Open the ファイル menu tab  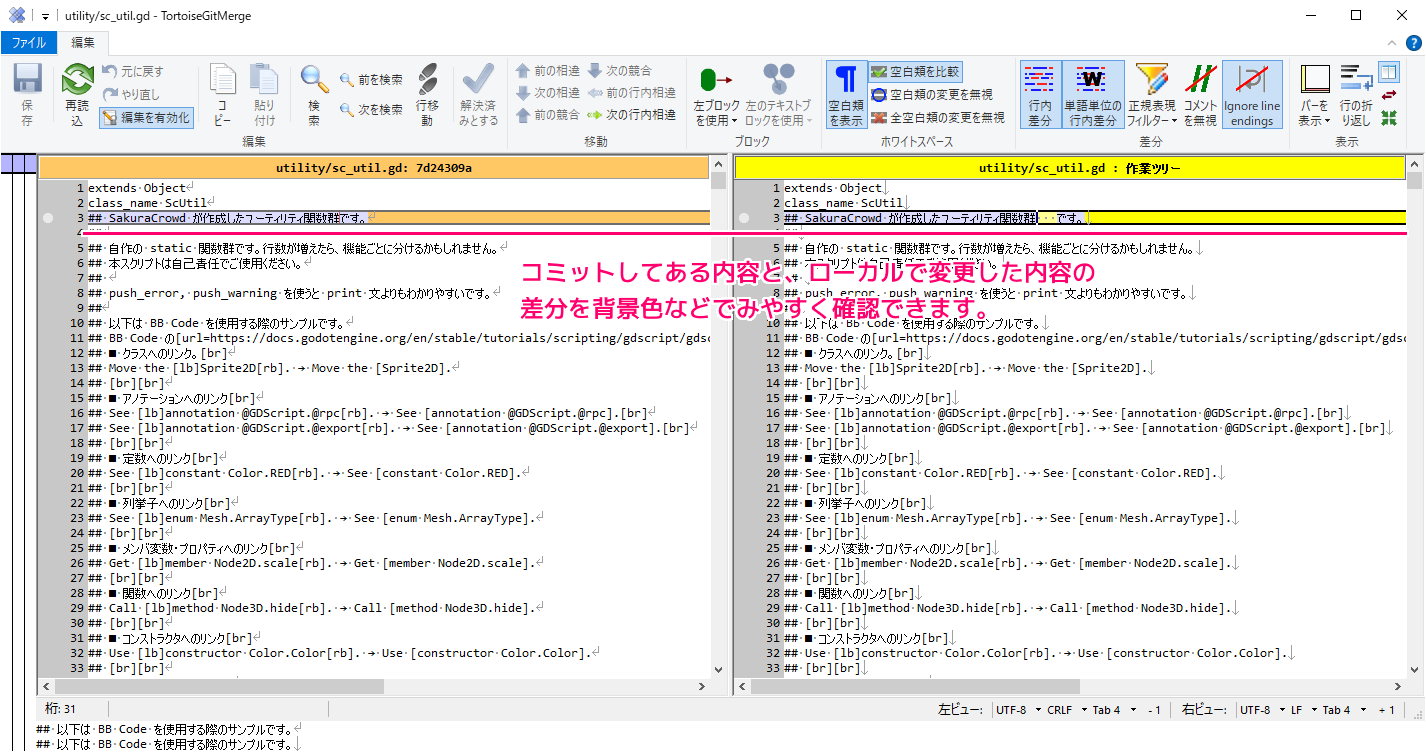(29, 43)
